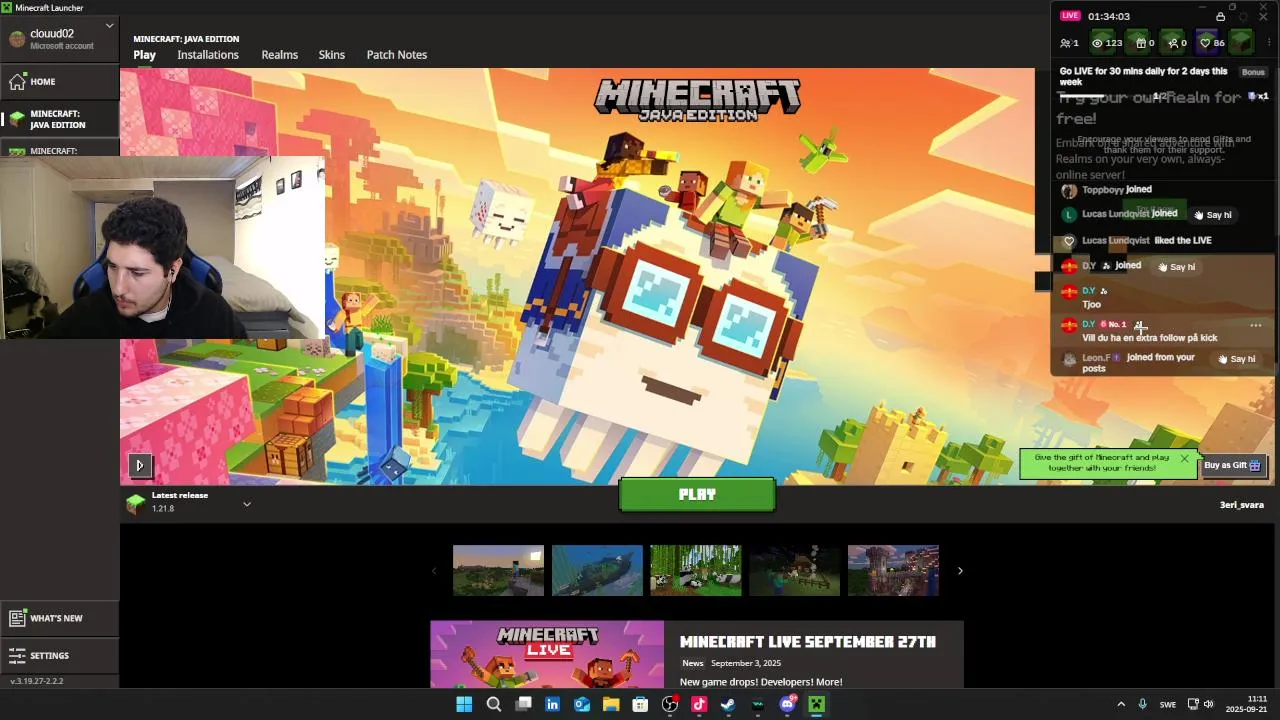Click the previous arrow of the screenshot carousel
1280x720 pixels.
(x=434, y=571)
